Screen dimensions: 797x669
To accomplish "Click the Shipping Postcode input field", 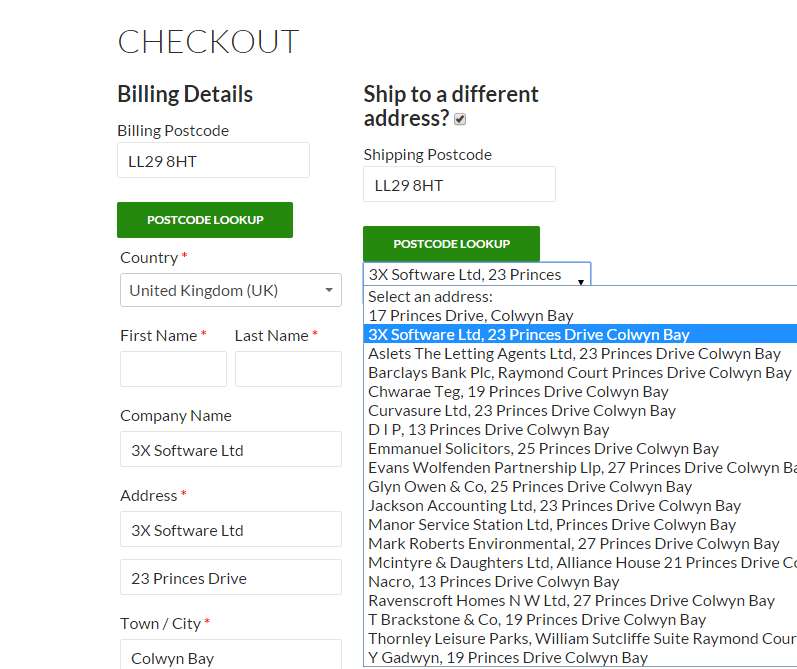I will (459, 184).
